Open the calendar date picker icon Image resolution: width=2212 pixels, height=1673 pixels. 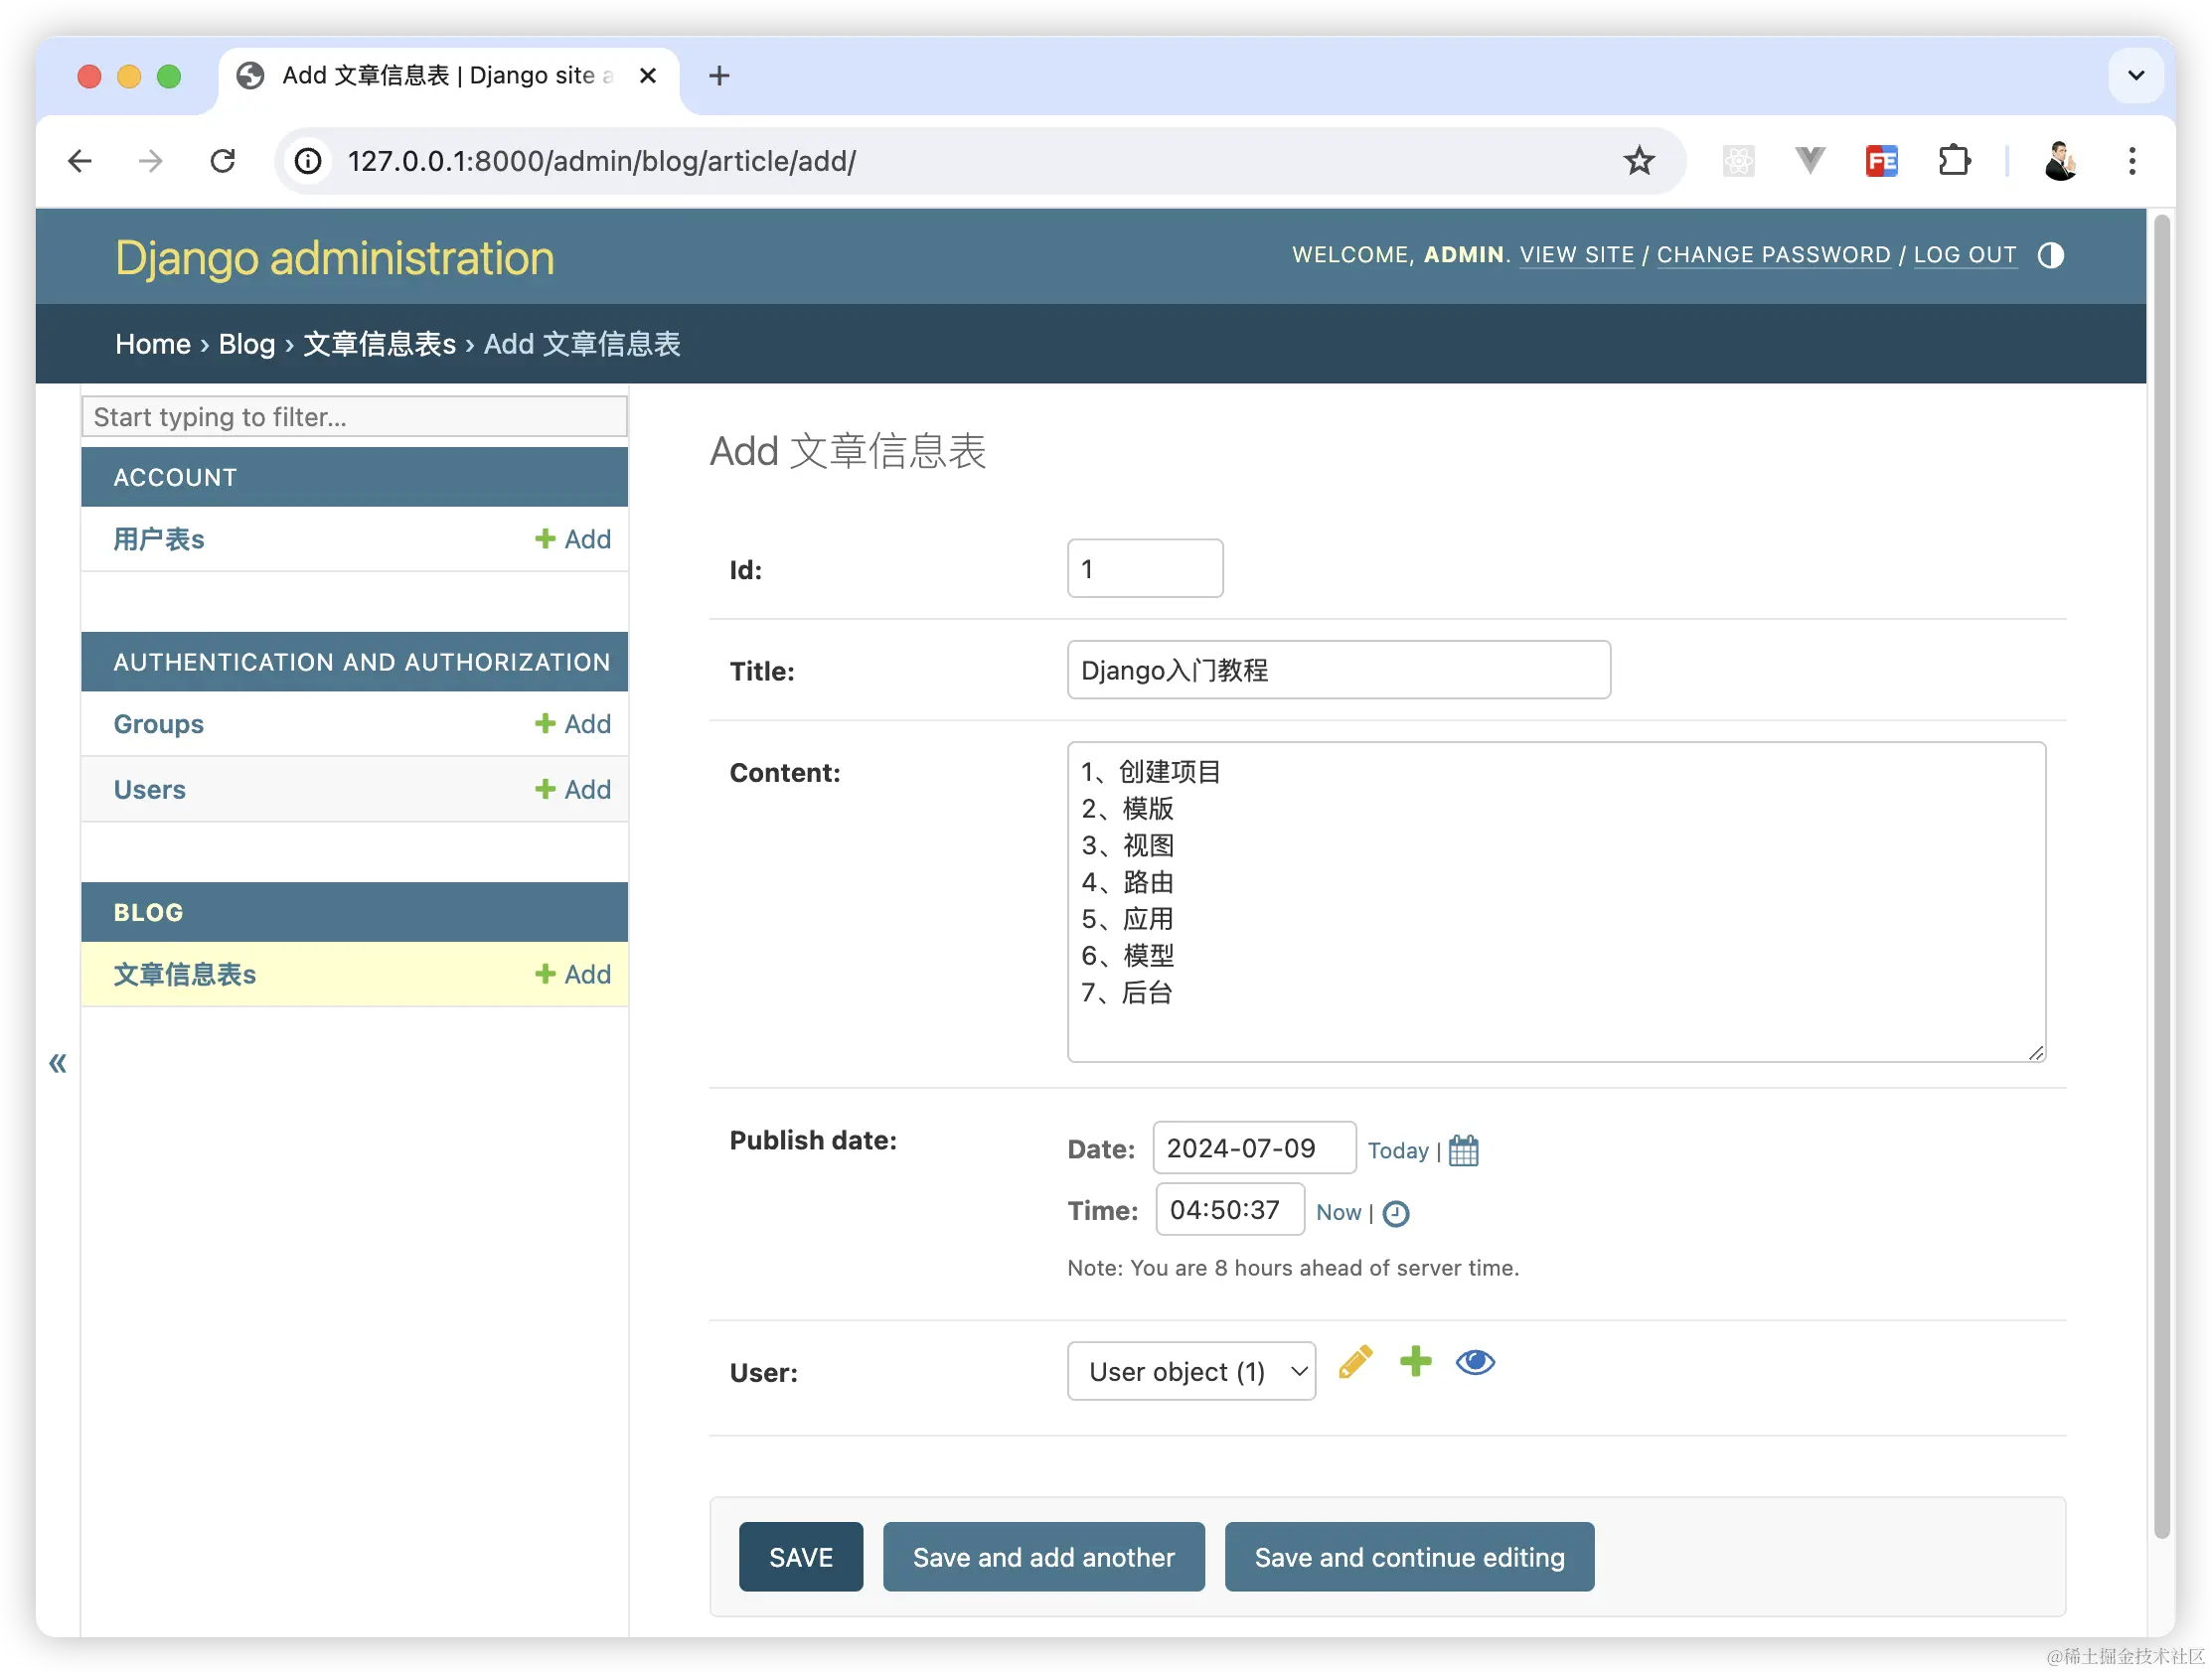1463,1150
